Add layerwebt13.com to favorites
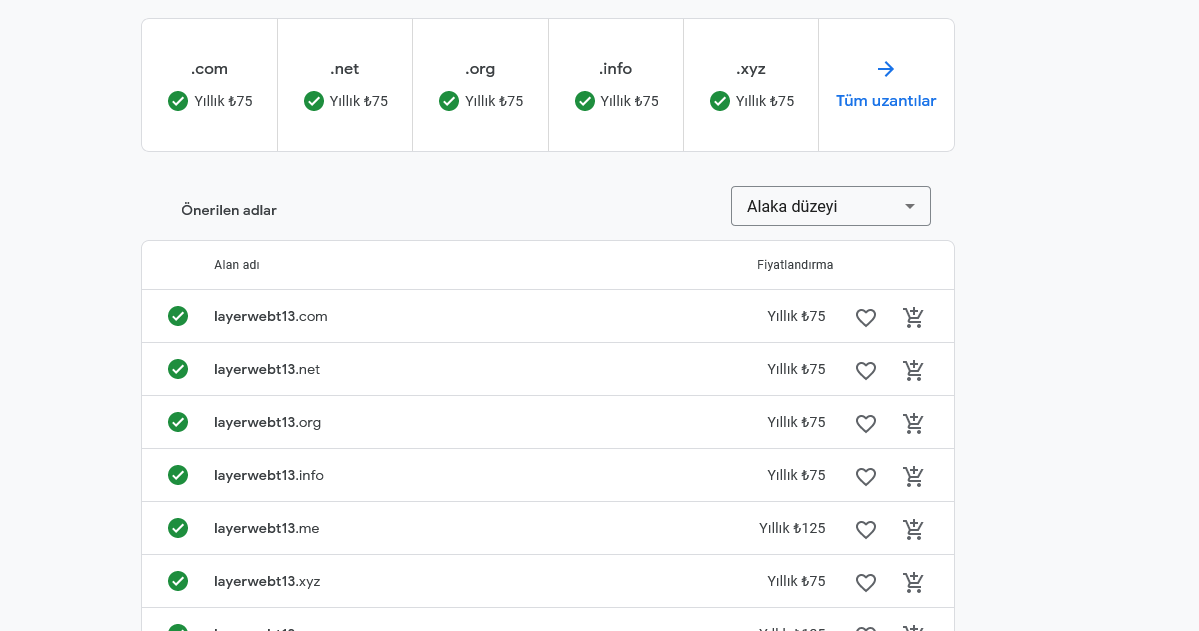Screen dimensions: 1199x631 (866, 317)
